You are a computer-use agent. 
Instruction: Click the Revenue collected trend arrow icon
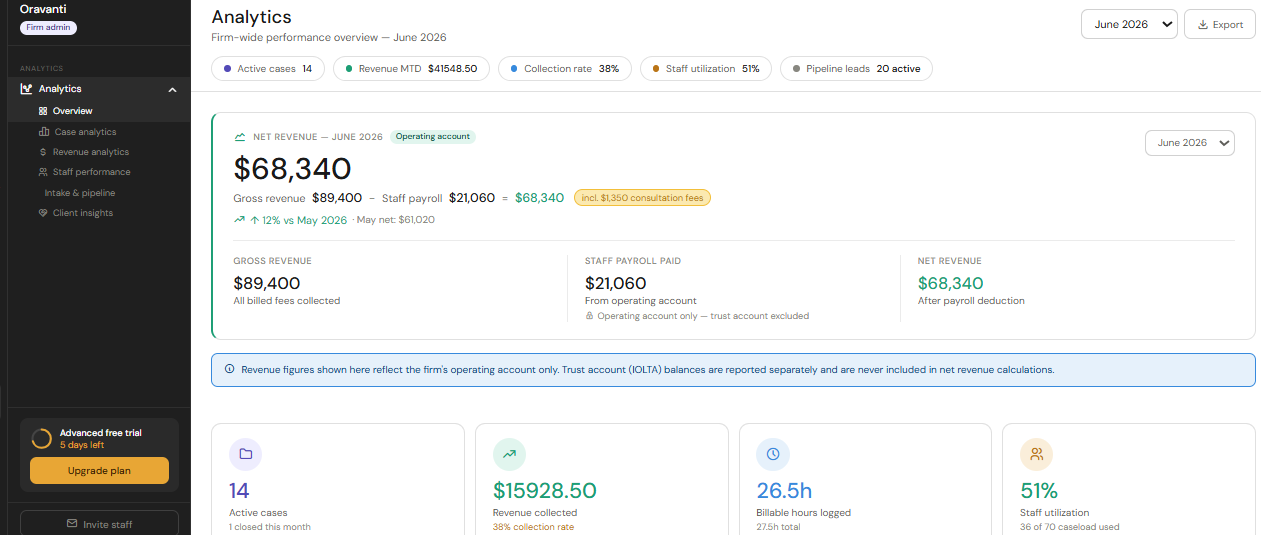[509, 454]
